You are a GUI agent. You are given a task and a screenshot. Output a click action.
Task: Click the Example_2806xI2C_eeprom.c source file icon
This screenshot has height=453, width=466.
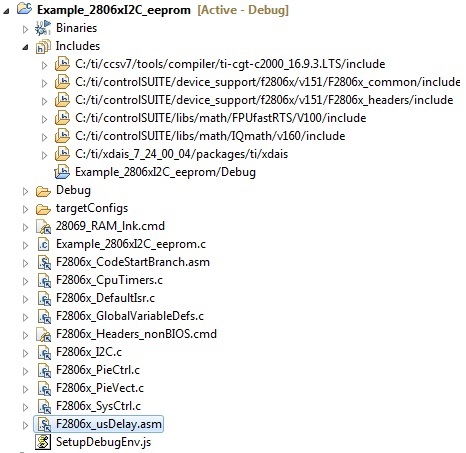pyautogui.click(x=43, y=244)
